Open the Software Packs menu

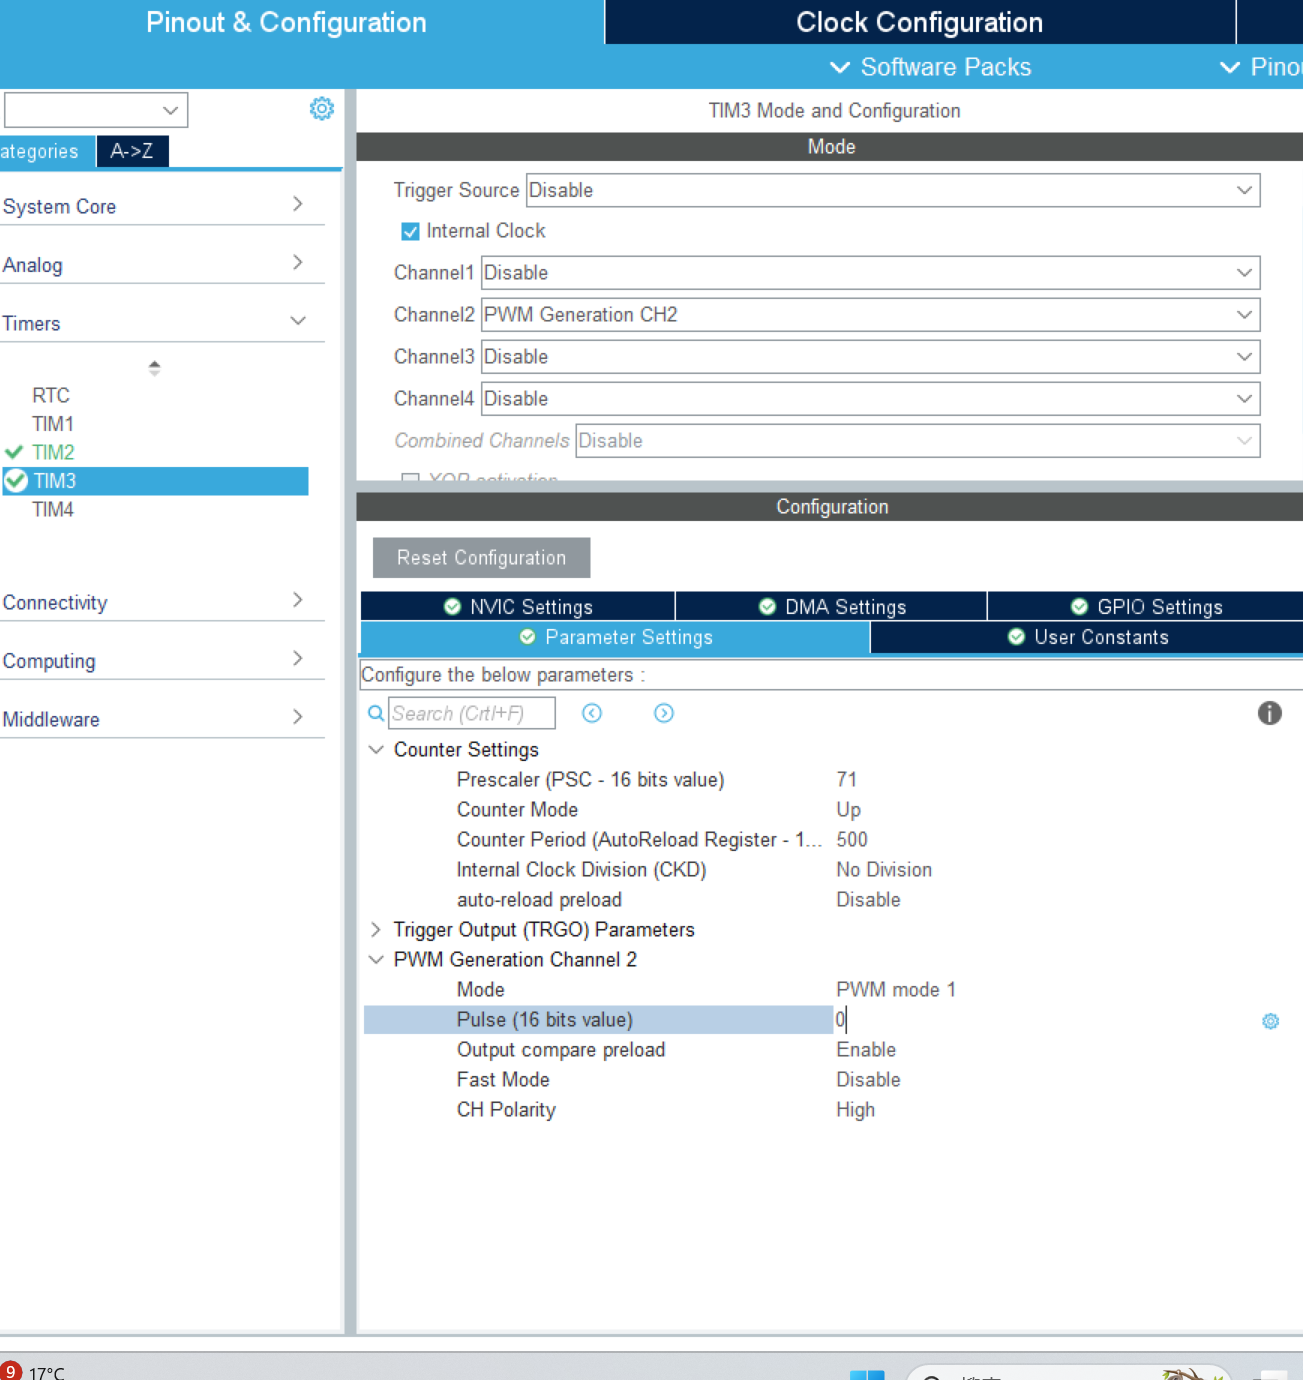931,67
